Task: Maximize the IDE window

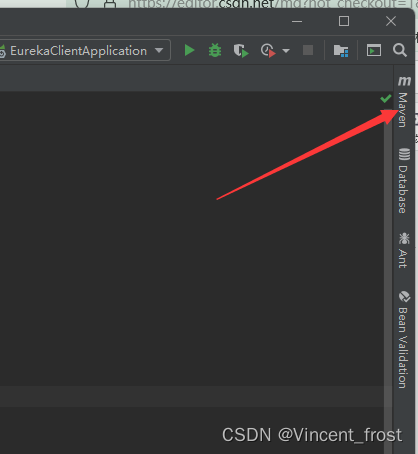Action: tap(344, 21)
